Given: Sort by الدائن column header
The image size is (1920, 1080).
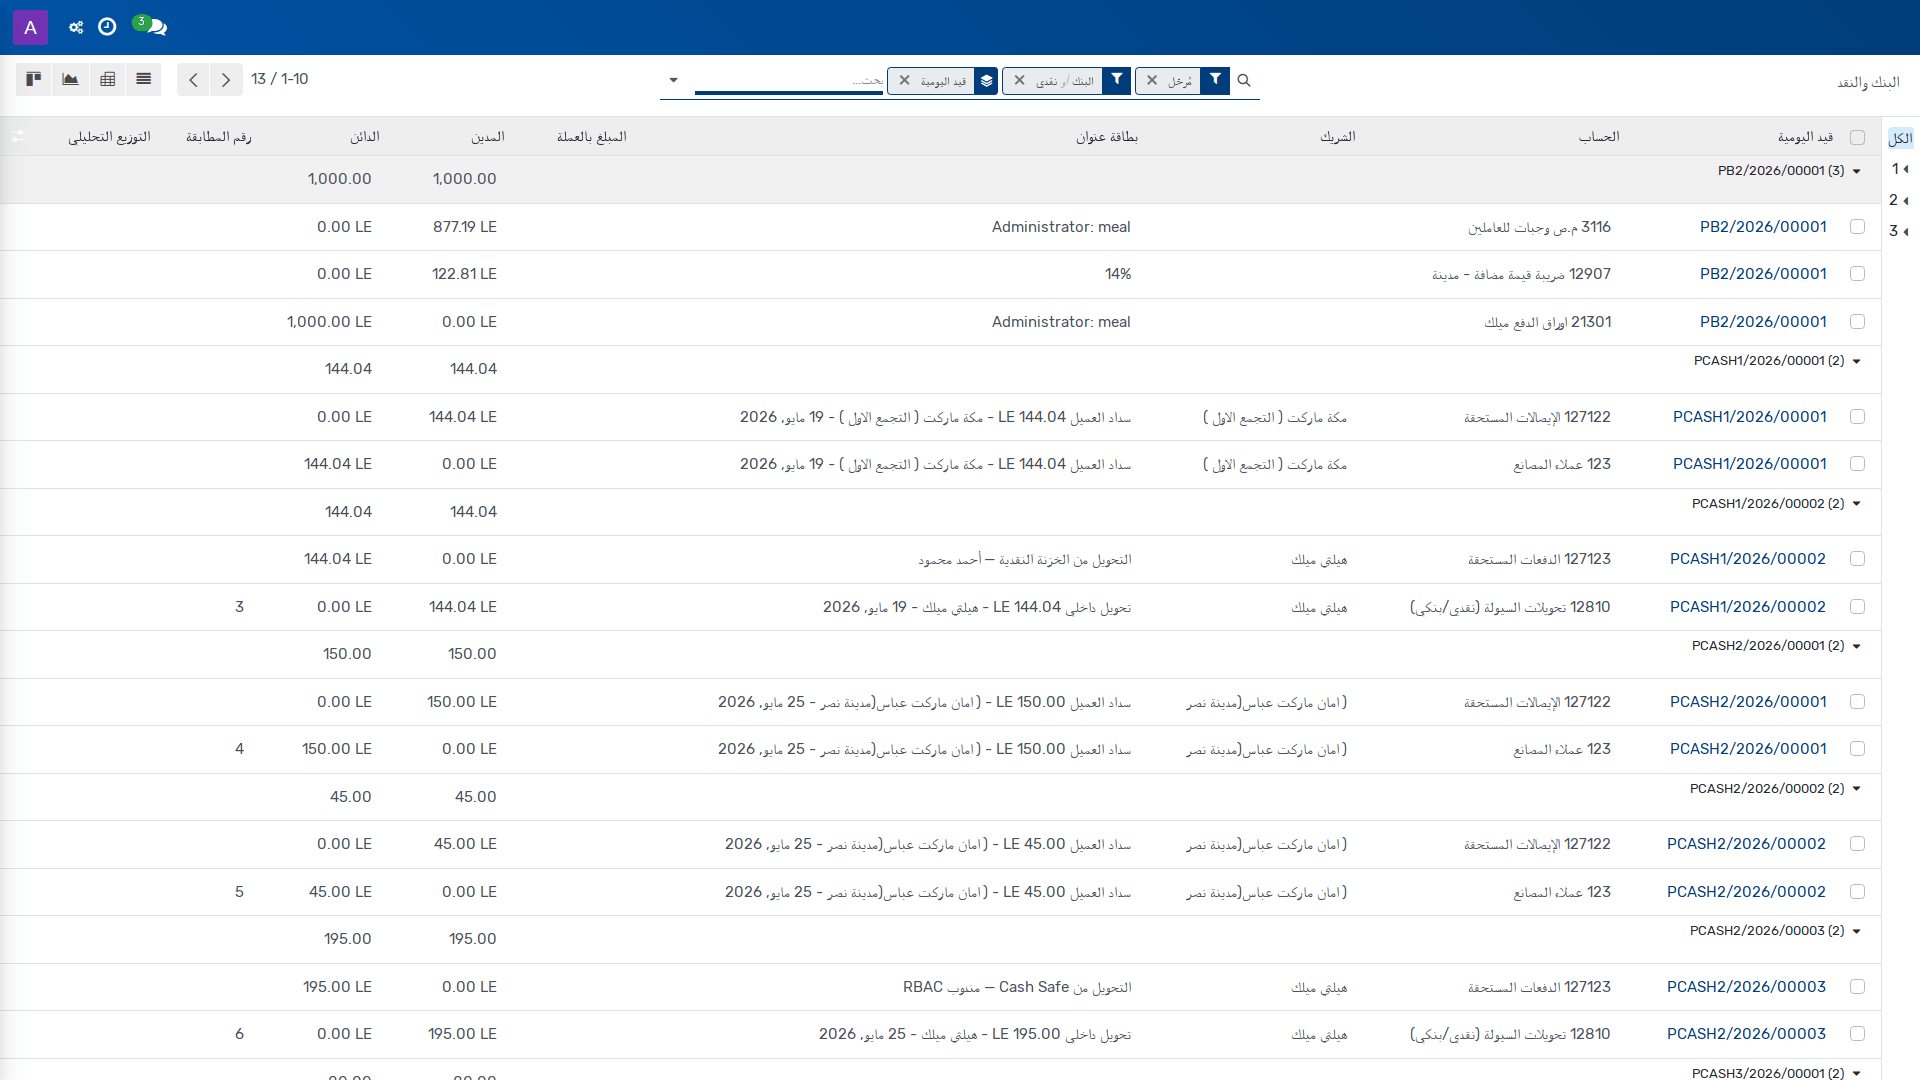Looking at the screenshot, I should point(364,137).
